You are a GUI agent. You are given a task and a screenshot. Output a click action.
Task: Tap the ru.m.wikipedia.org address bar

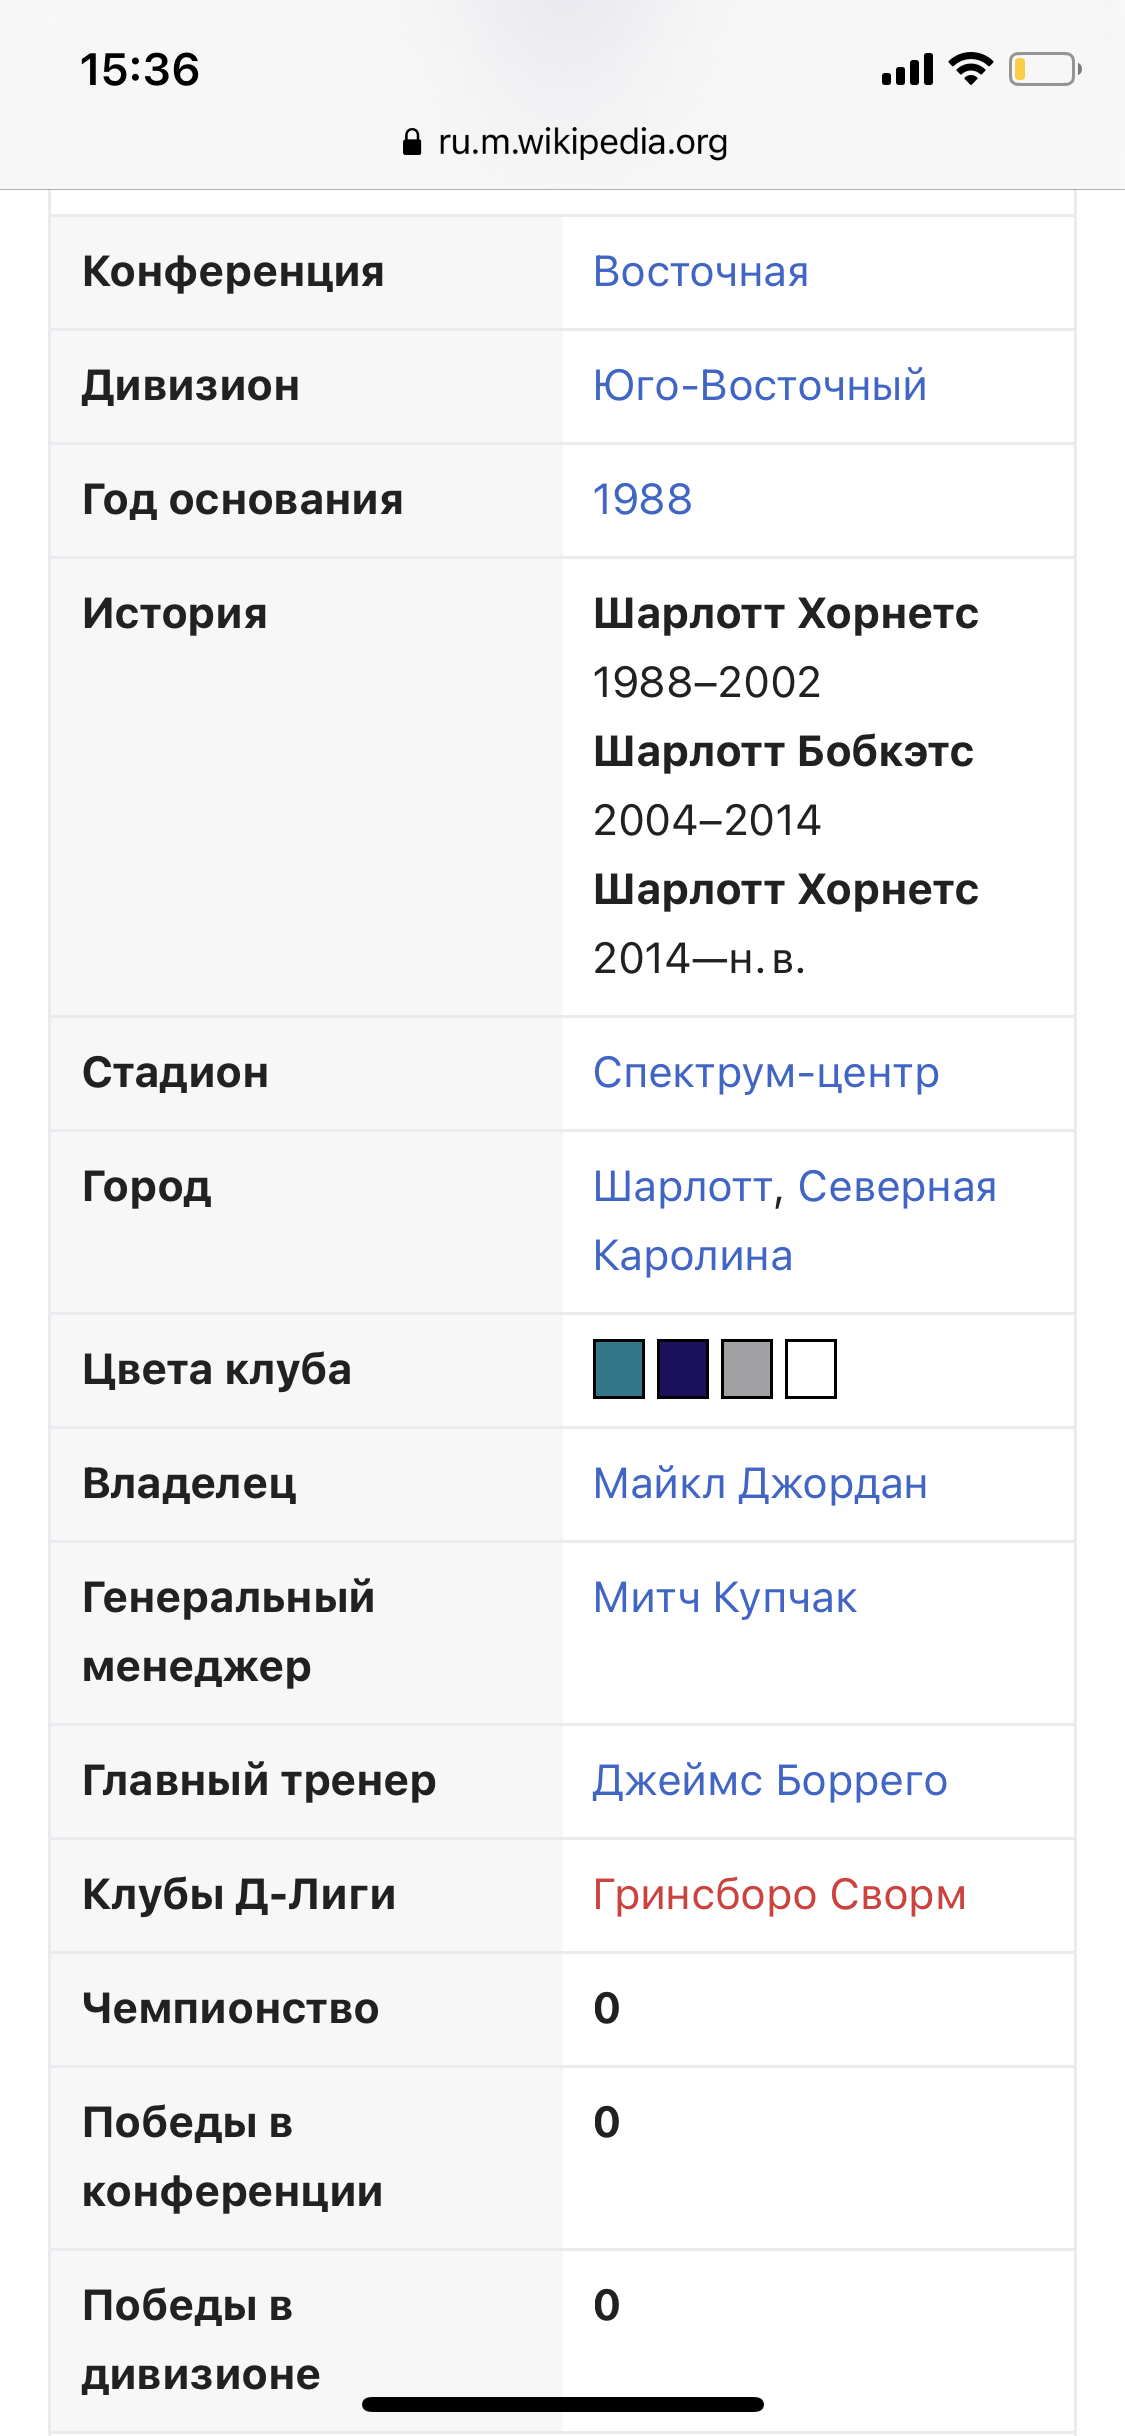(x=564, y=142)
